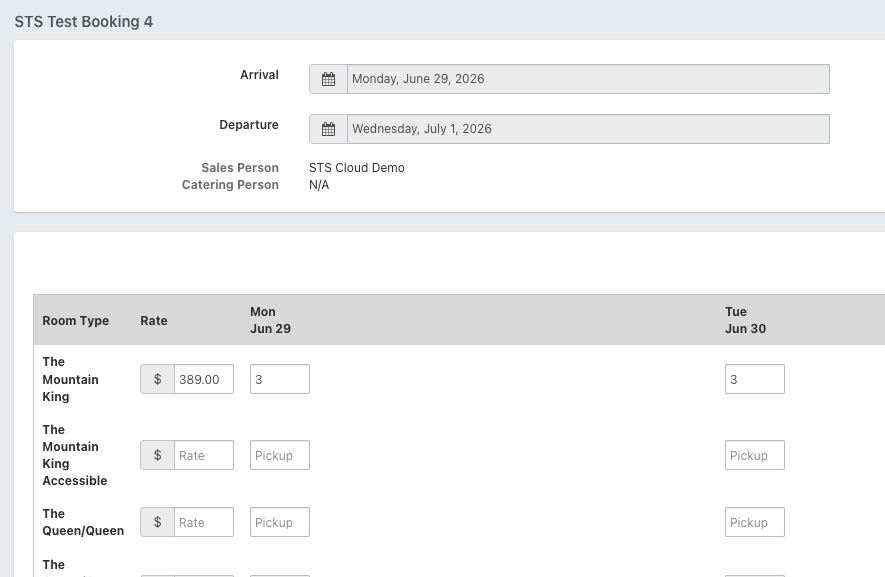Viewport: 885px width, 577px height.
Task: Click the dollar sign beside The Mountain King rate
Action: (x=157, y=379)
